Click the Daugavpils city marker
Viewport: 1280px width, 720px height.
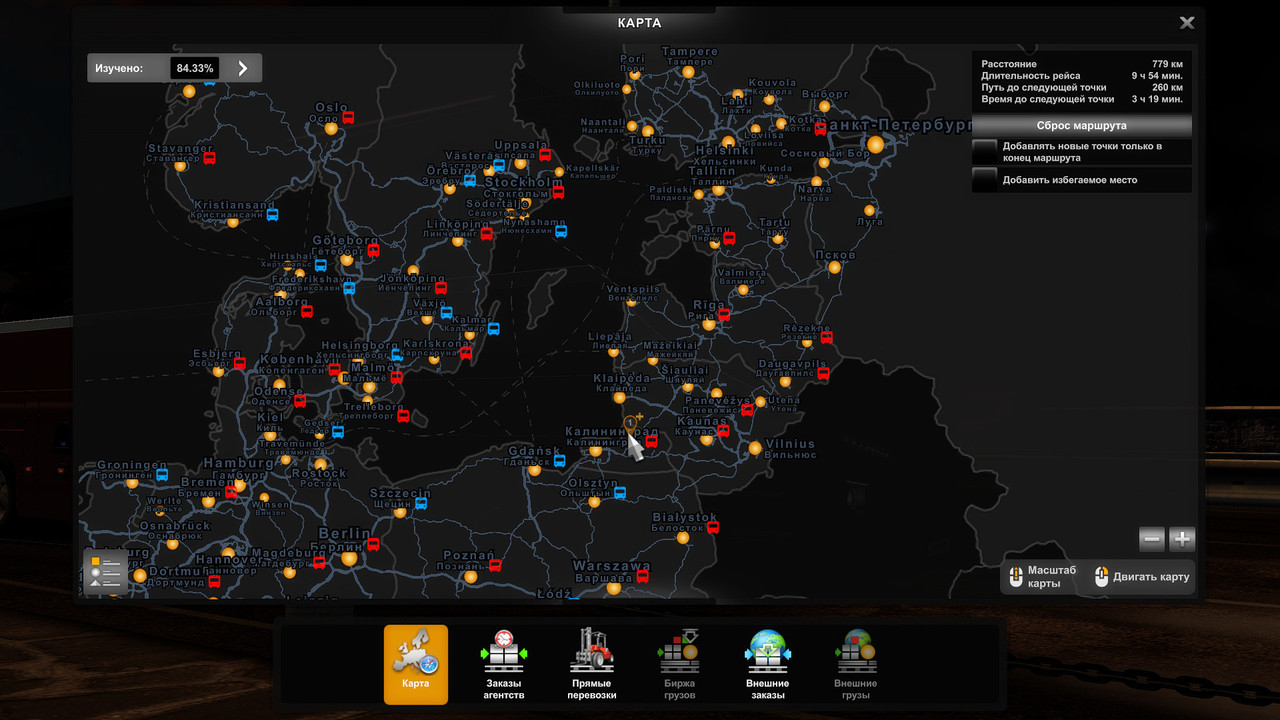pos(784,380)
